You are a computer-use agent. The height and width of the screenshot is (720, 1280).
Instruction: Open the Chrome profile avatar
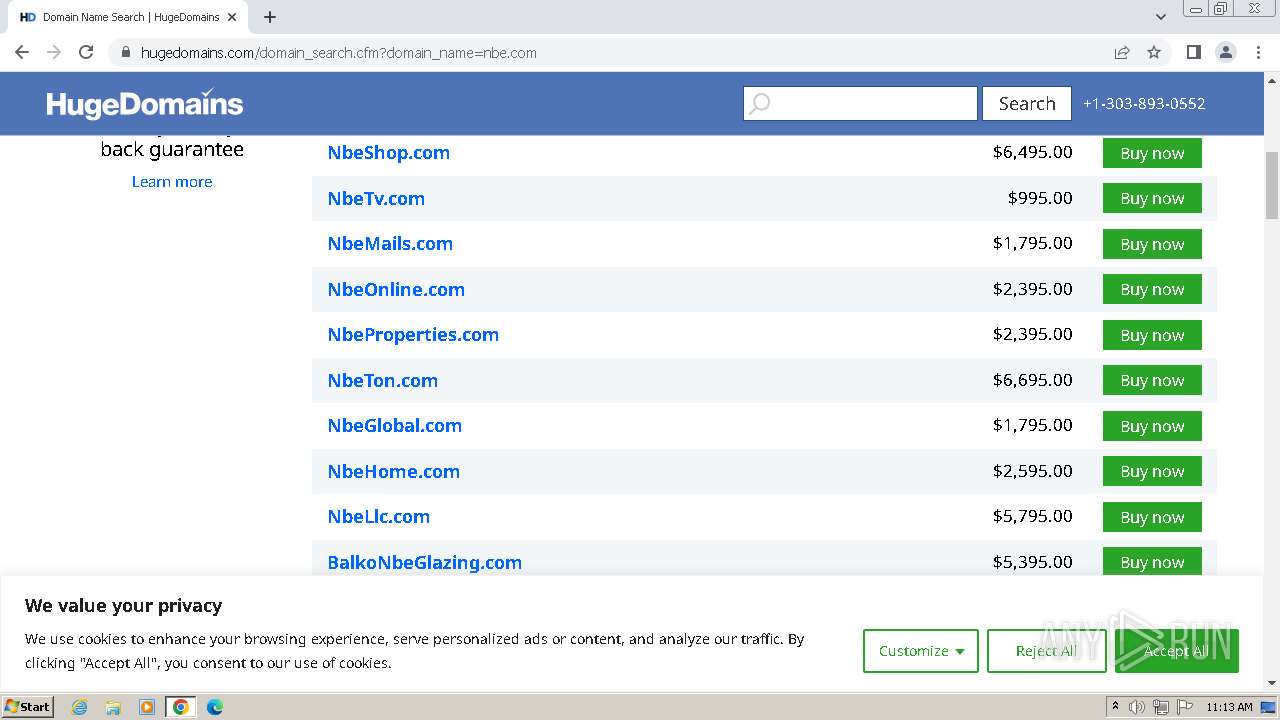click(1226, 52)
